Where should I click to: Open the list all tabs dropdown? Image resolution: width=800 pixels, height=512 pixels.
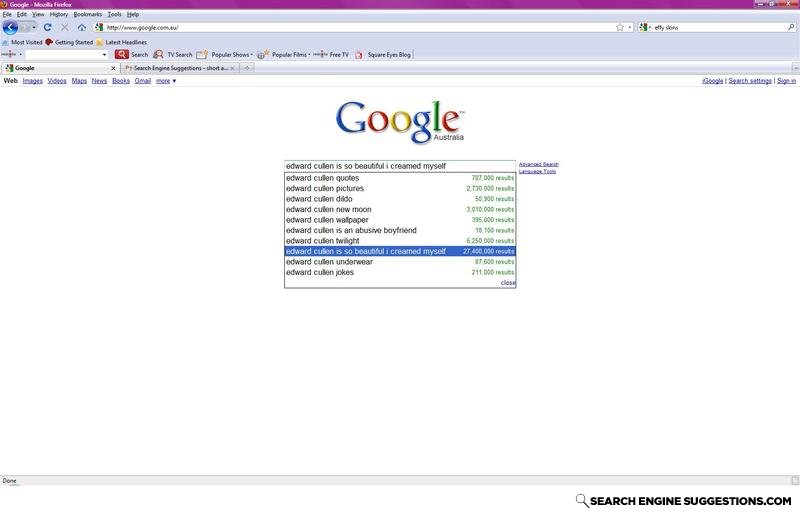click(795, 68)
